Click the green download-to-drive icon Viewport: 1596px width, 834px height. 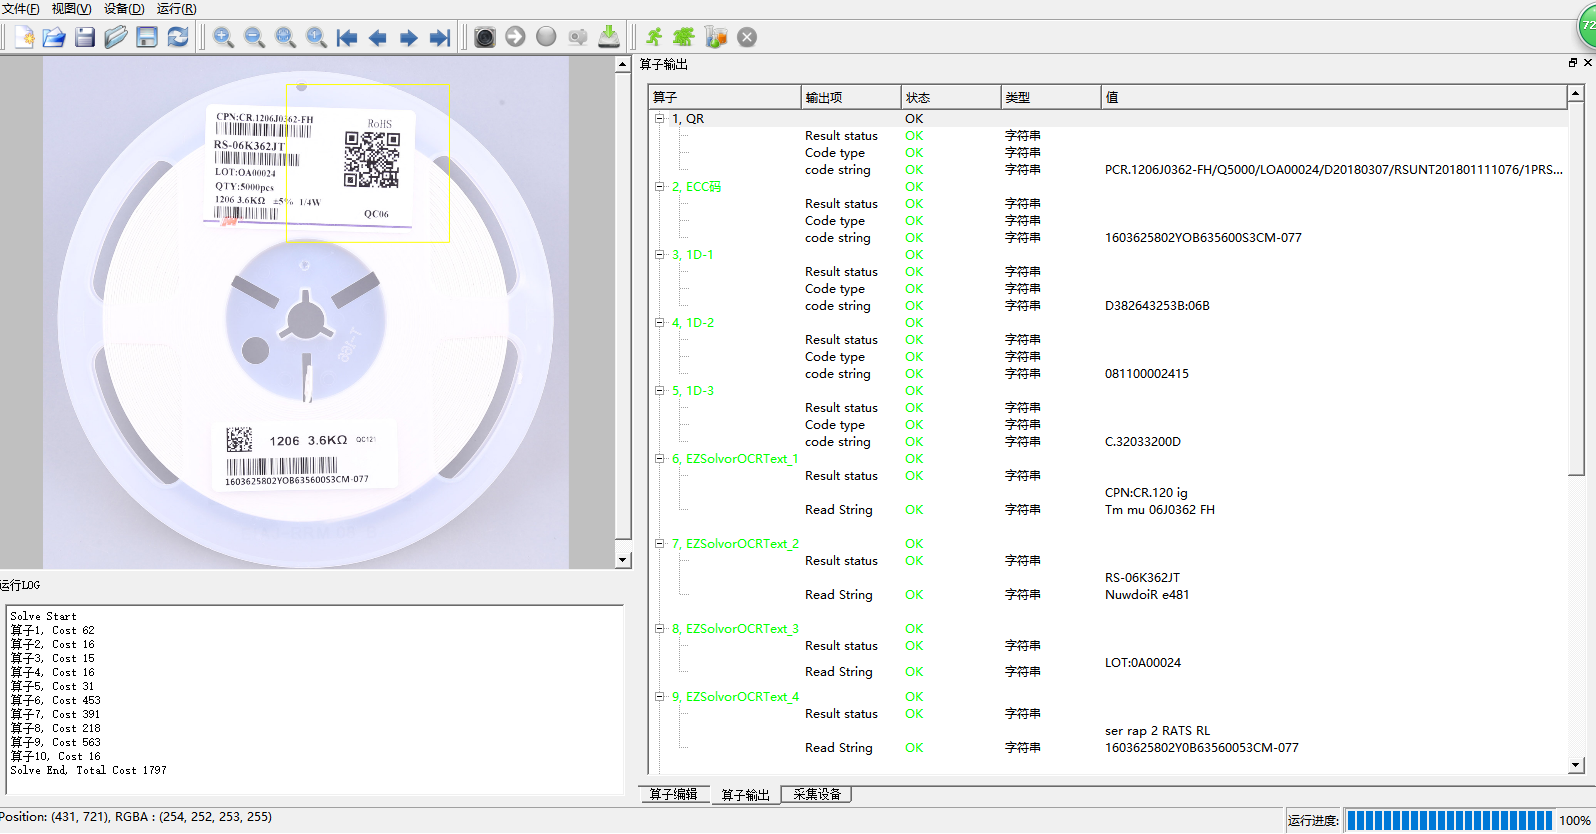coord(608,38)
